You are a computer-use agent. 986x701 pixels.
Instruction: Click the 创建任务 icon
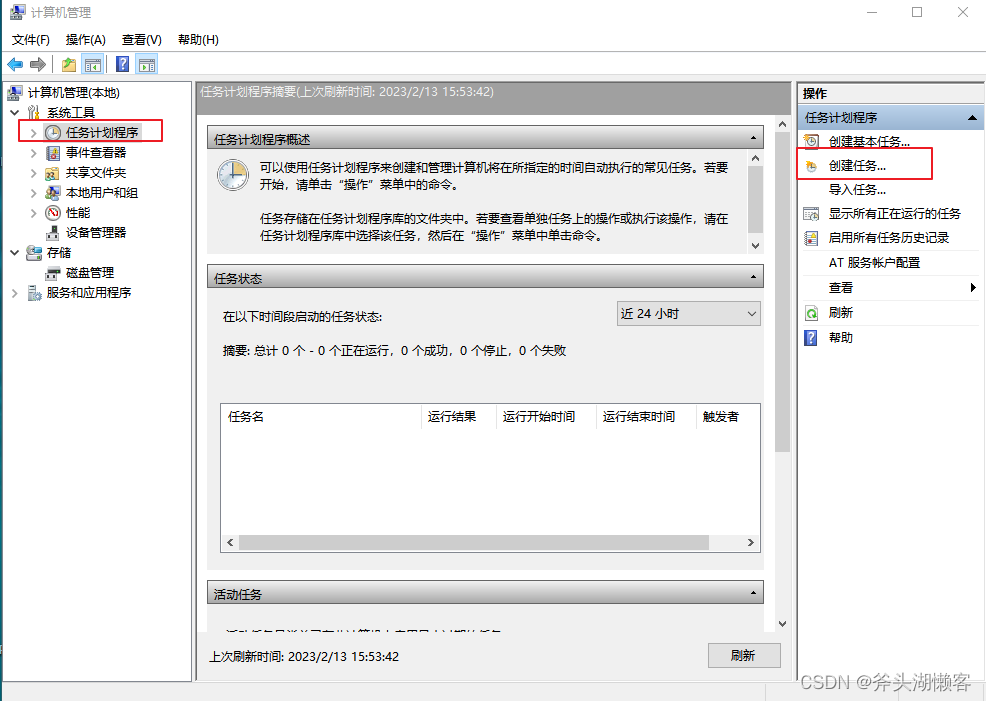(810, 165)
